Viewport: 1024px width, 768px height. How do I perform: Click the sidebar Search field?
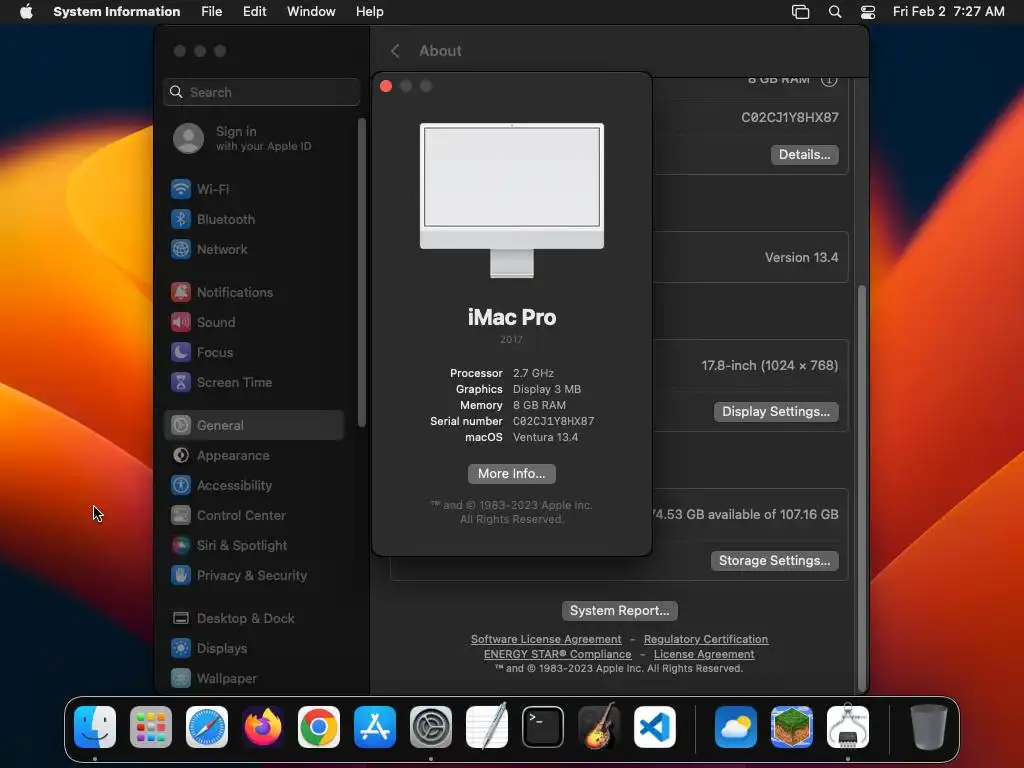click(x=261, y=92)
